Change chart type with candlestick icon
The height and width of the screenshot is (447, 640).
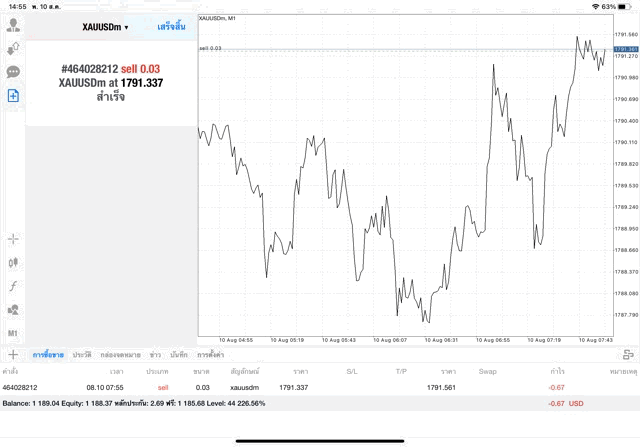14,262
